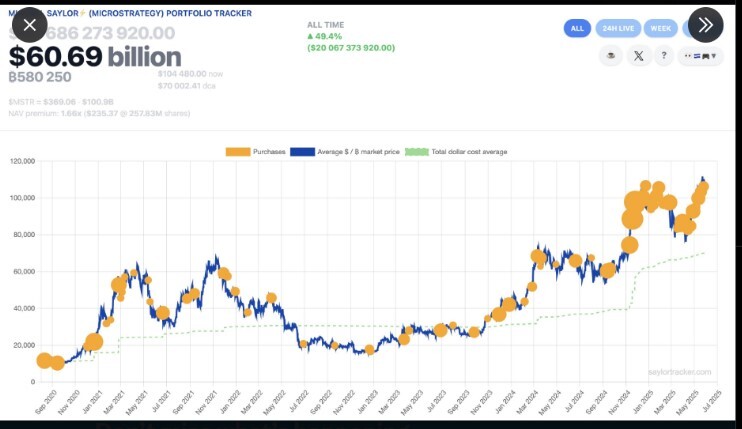Click the ($20 067 373 920.00) profit amount

351,48
